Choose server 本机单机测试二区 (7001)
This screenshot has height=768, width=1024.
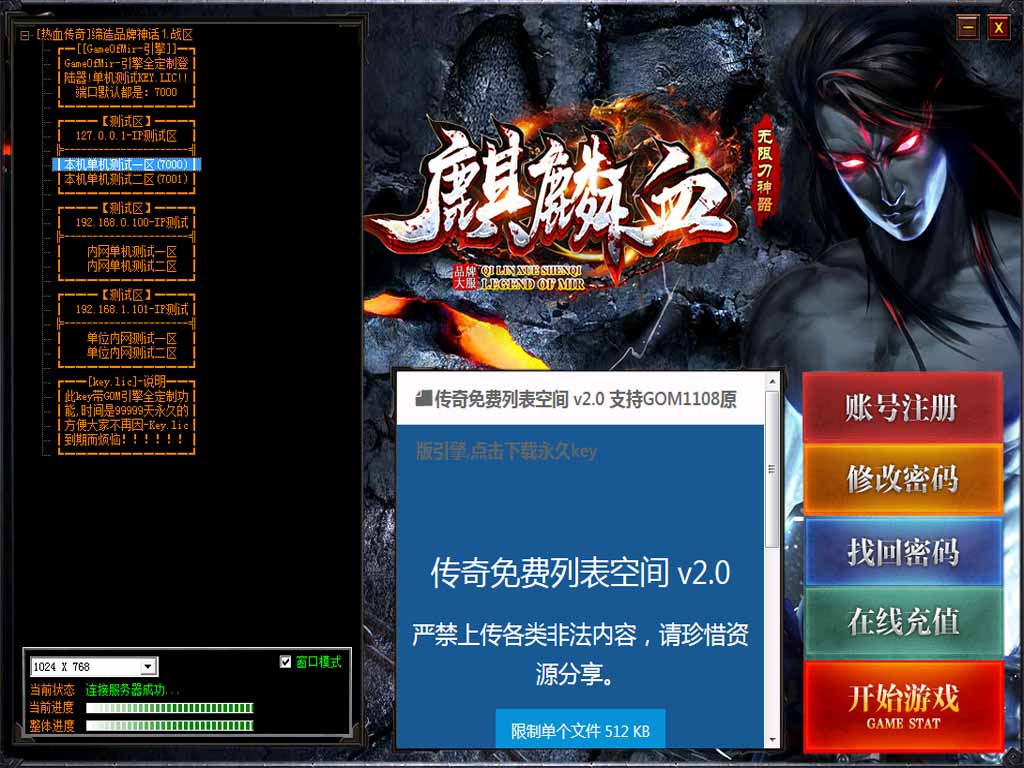click(126, 179)
